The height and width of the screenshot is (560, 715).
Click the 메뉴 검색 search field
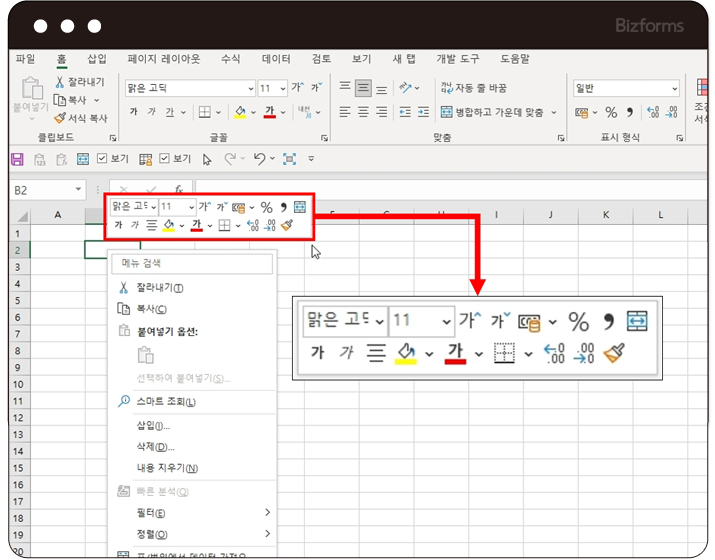point(192,263)
